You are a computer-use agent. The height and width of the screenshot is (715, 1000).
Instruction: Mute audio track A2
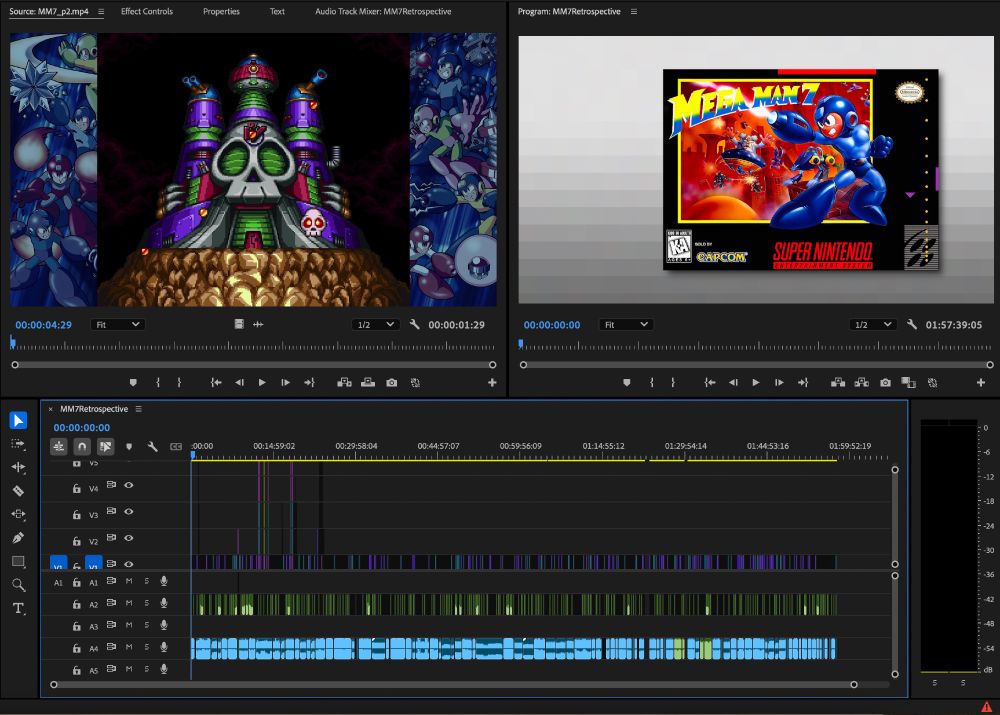tap(129, 603)
